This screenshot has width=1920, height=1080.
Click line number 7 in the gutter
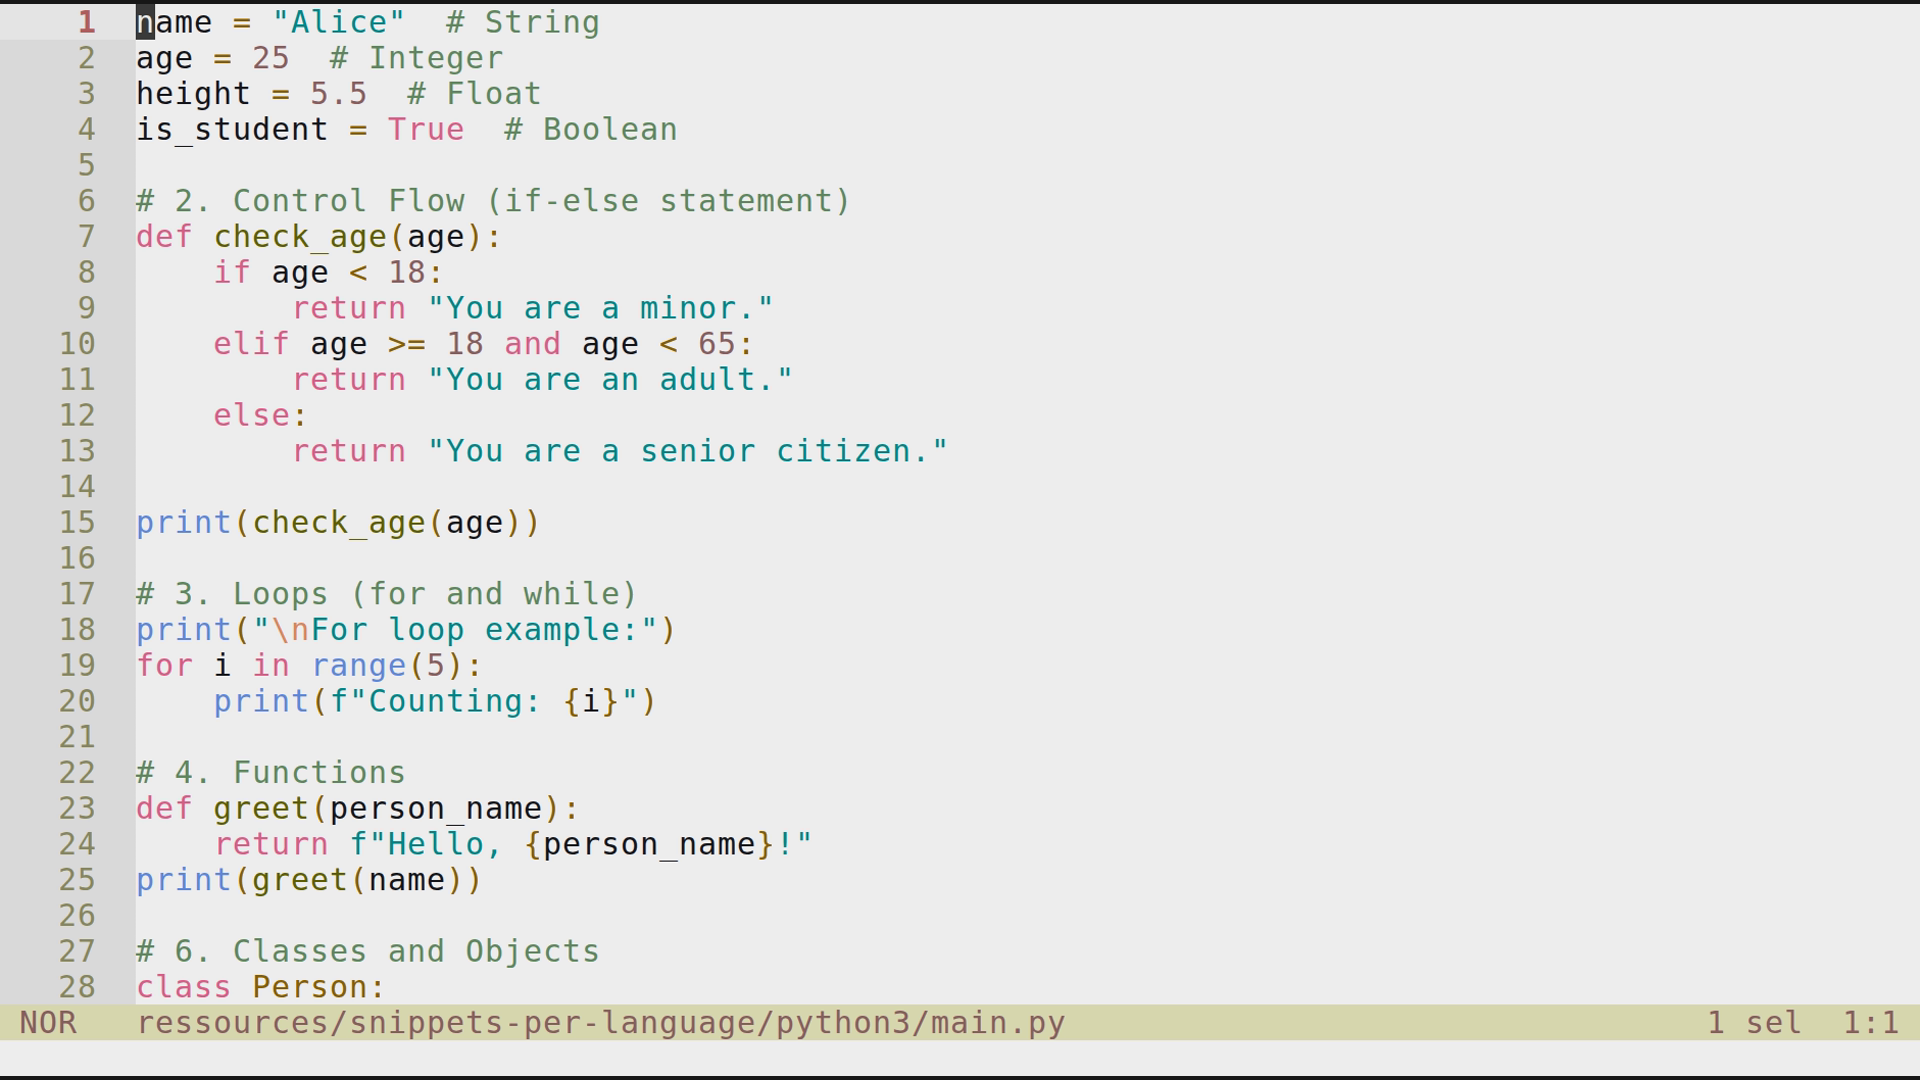[x=86, y=236]
